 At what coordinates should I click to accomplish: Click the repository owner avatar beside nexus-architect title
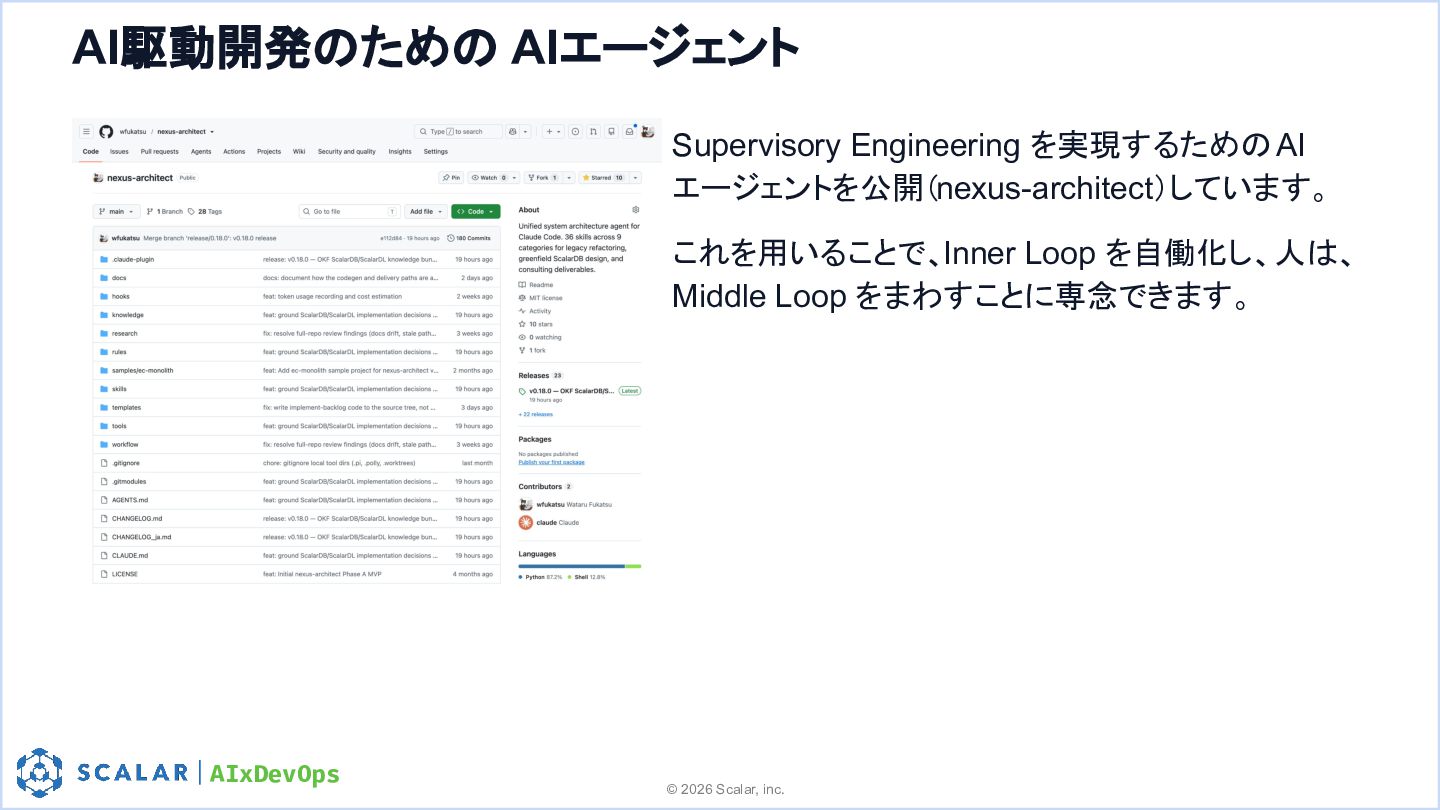98,178
